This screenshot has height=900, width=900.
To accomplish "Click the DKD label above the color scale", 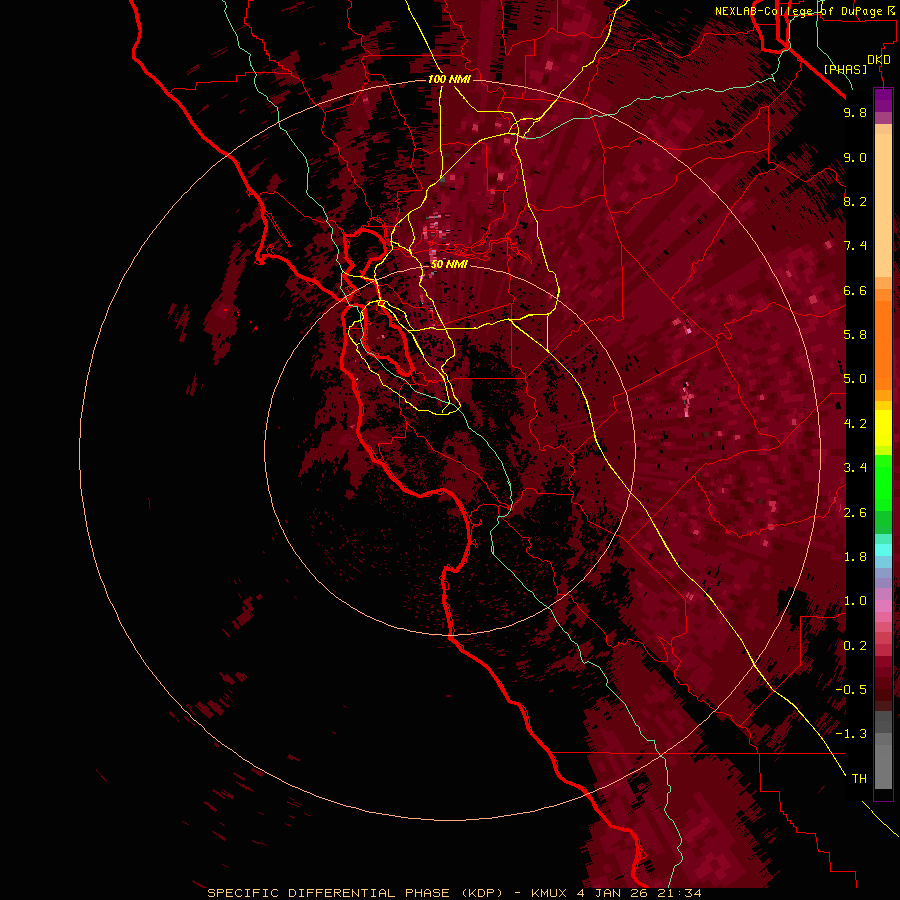I will point(878,60).
